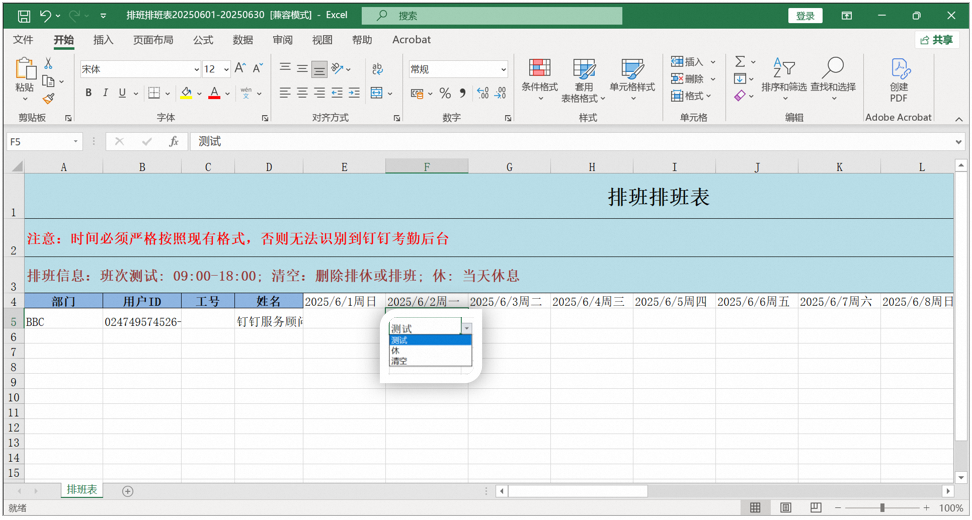Expand the formula bar
Viewport: 972px width, 520px height.
tap(959, 142)
